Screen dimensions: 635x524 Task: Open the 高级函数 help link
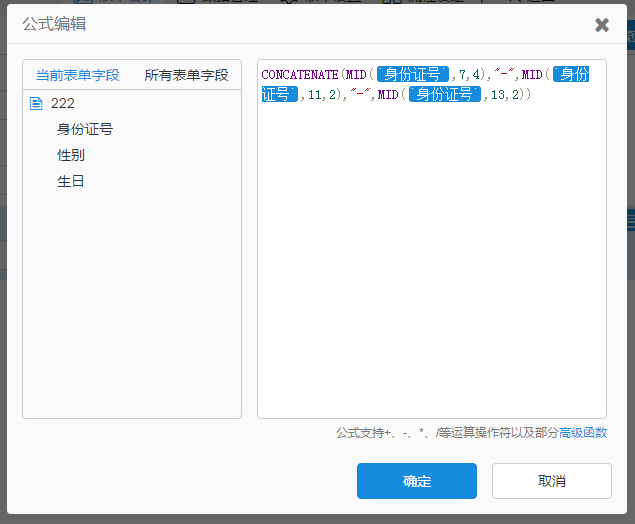[583, 433]
